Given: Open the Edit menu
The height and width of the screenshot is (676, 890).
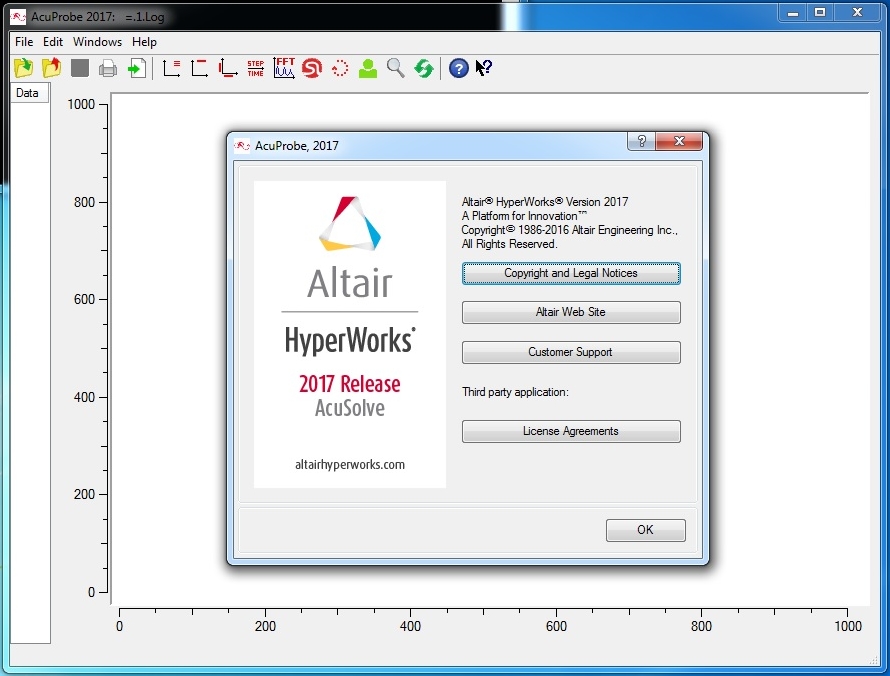Looking at the screenshot, I should pyautogui.click(x=53, y=42).
